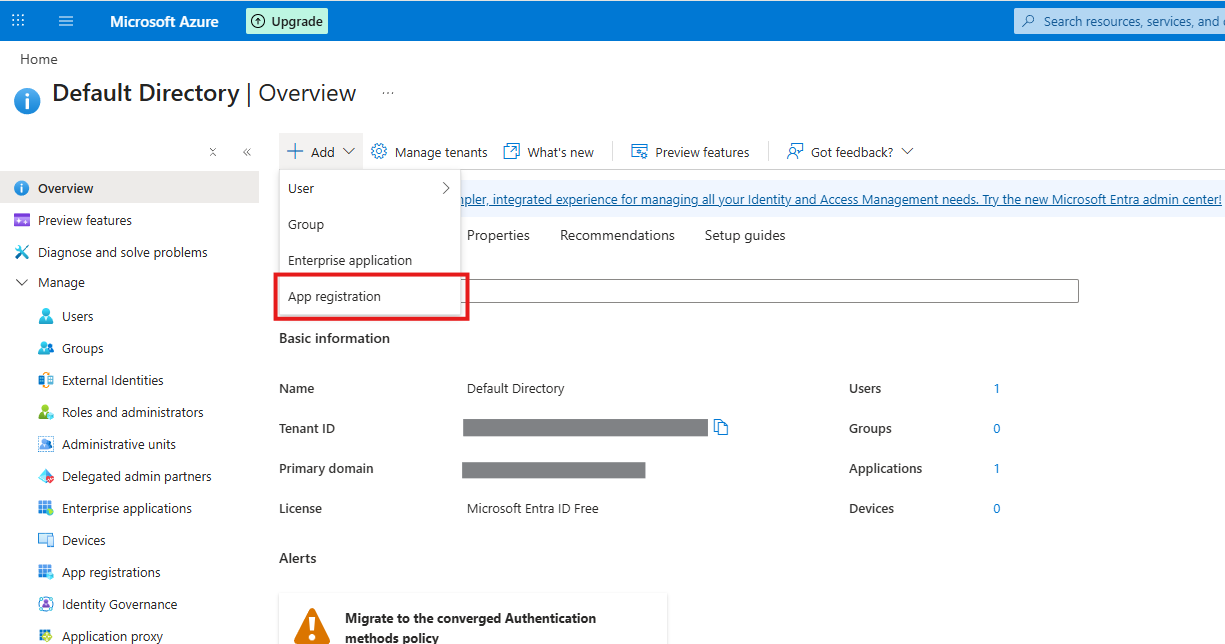This screenshot has height=644, width=1225.
Task: Select App registration in the Add menu
Action: pyautogui.click(x=370, y=296)
